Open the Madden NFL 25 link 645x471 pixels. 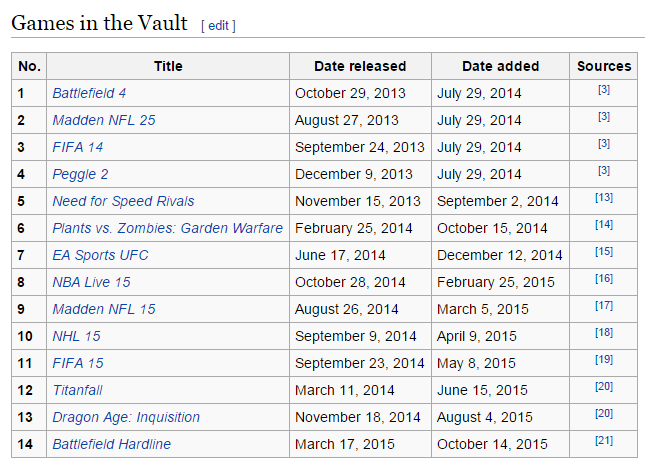pos(104,120)
